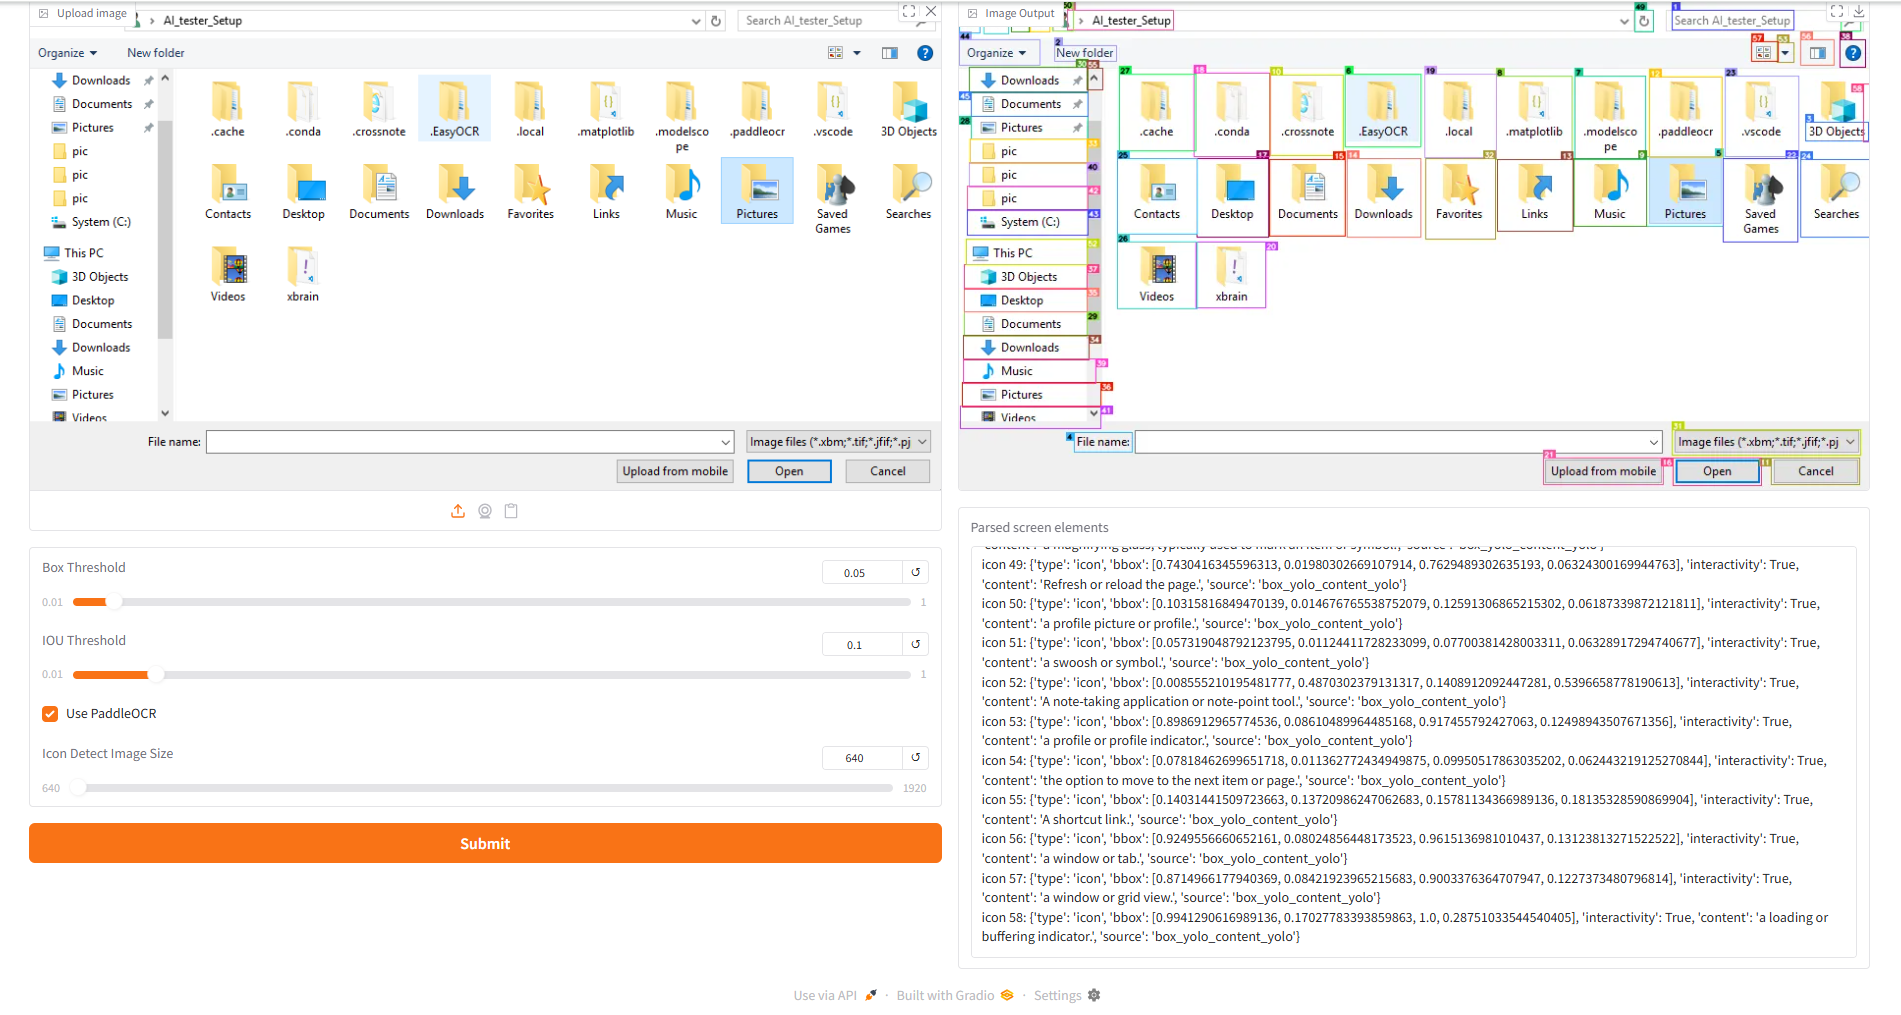Image resolution: width=1901 pixels, height=1015 pixels.
Task: Download the Image Output result
Action: [x=1859, y=11]
